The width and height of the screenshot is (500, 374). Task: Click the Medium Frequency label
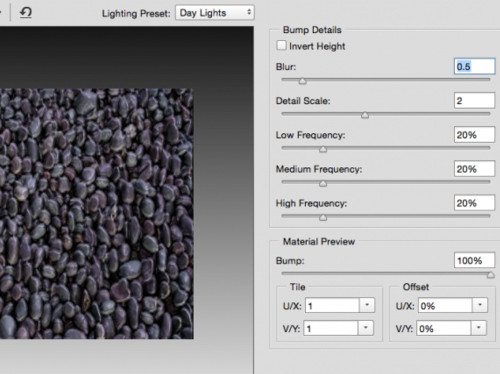(x=319, y=169)
